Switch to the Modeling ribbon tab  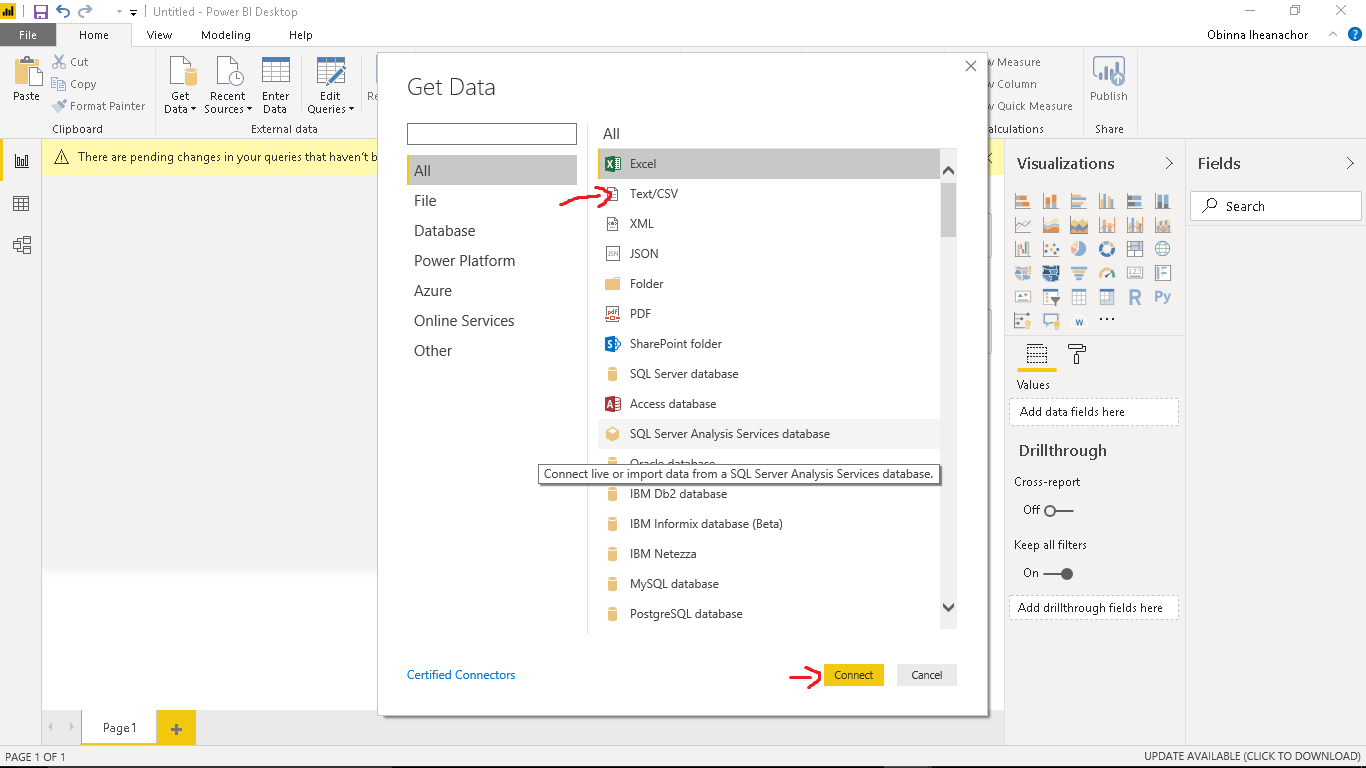coord(226,35)
